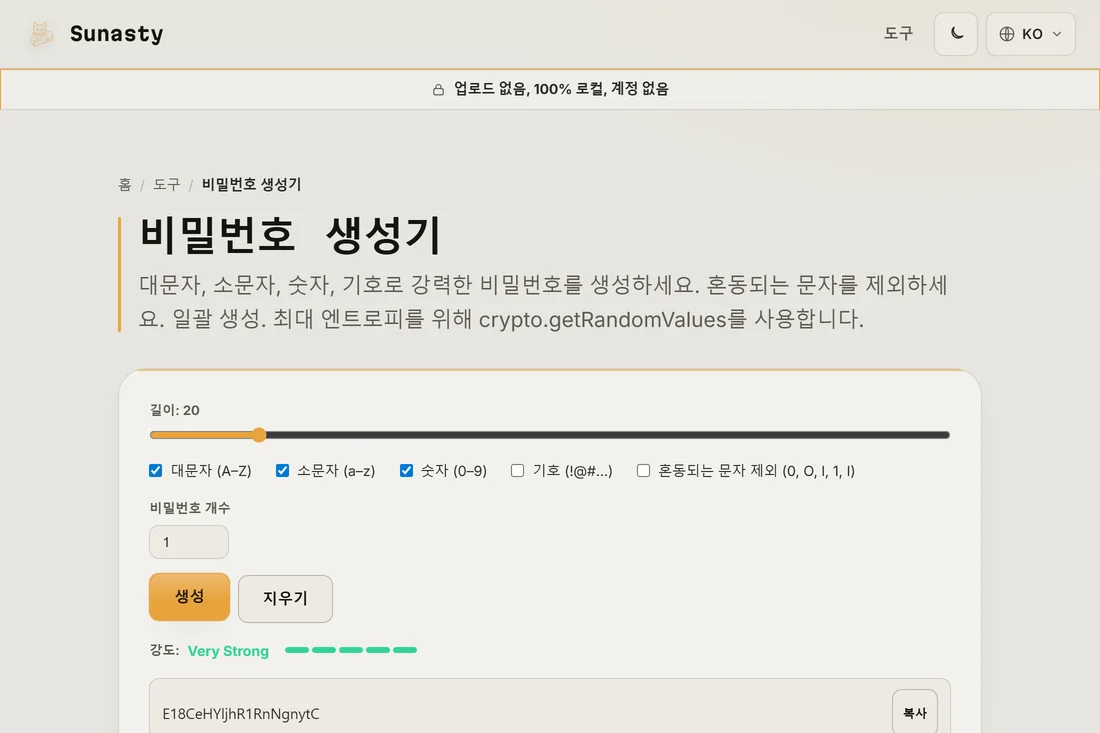Enable 혼동되는 문자 제외 checkbox
The width and height of the screenshot is (1100, 733).
coord(643,471)
